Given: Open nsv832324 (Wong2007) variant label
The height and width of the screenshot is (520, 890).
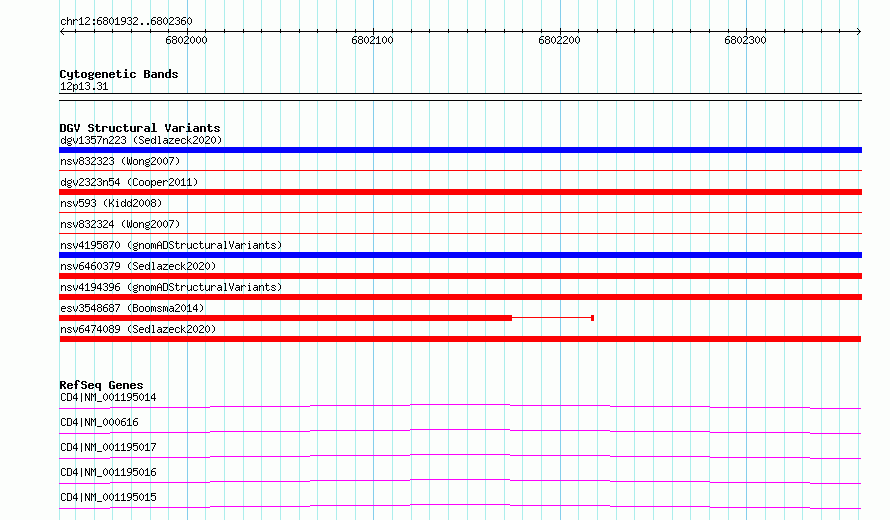Looking at the screenshot, I should point(120,224).
